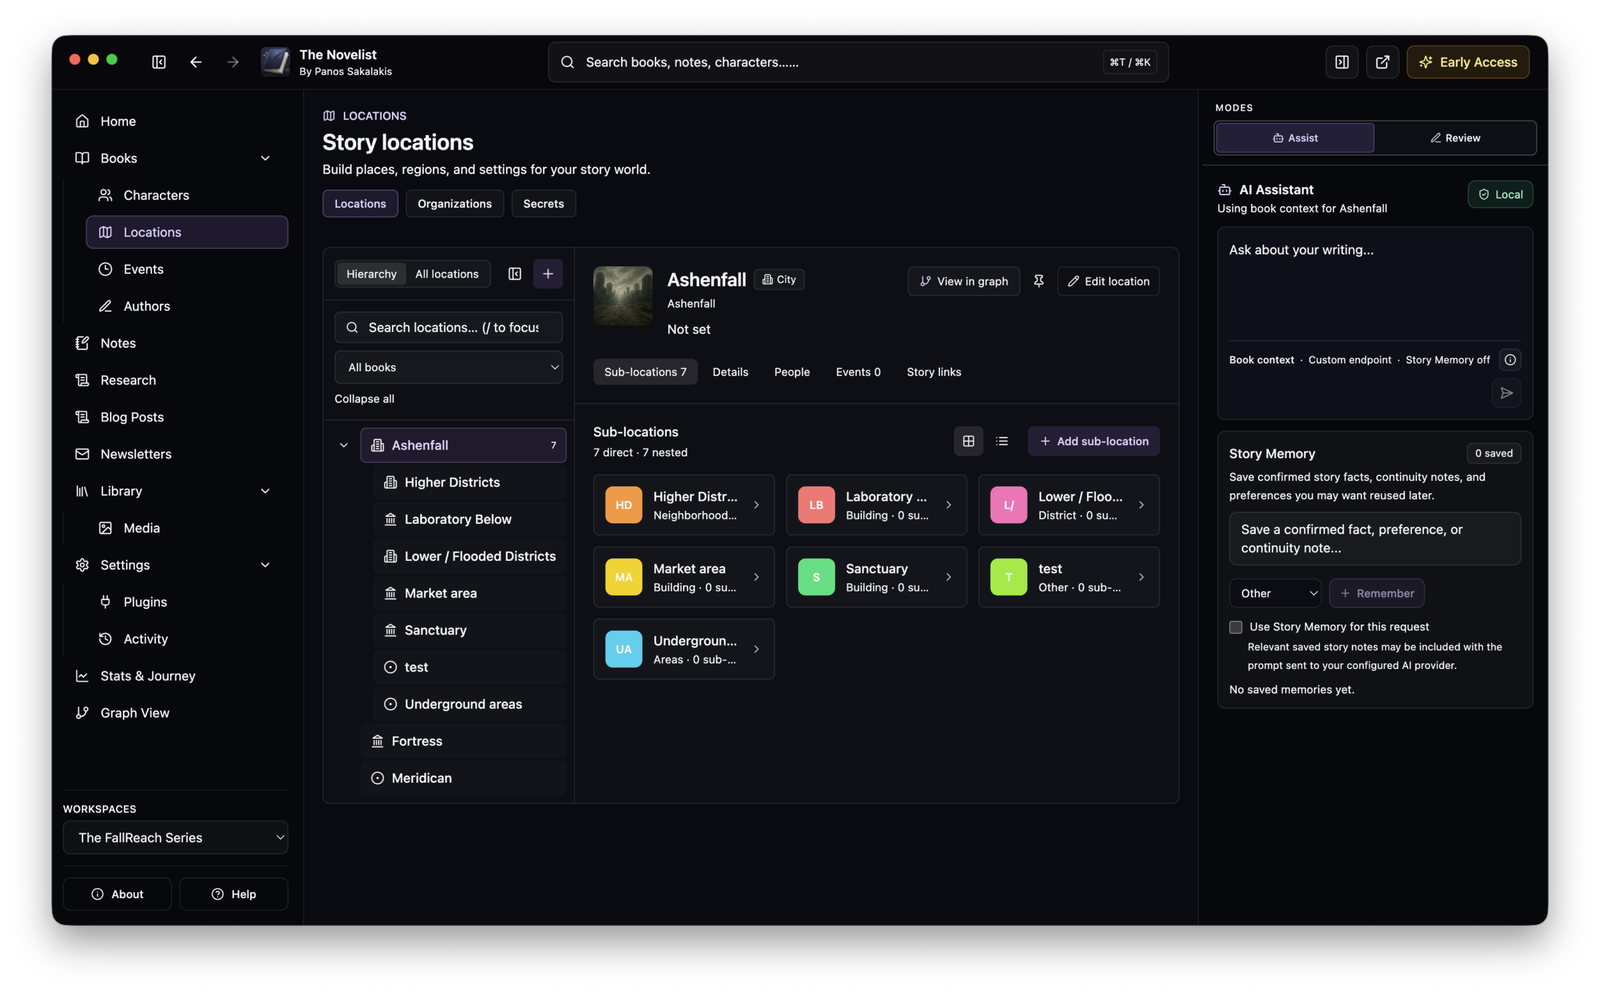Toggle the hierarchy panel layout icon

tap(515, 274)
